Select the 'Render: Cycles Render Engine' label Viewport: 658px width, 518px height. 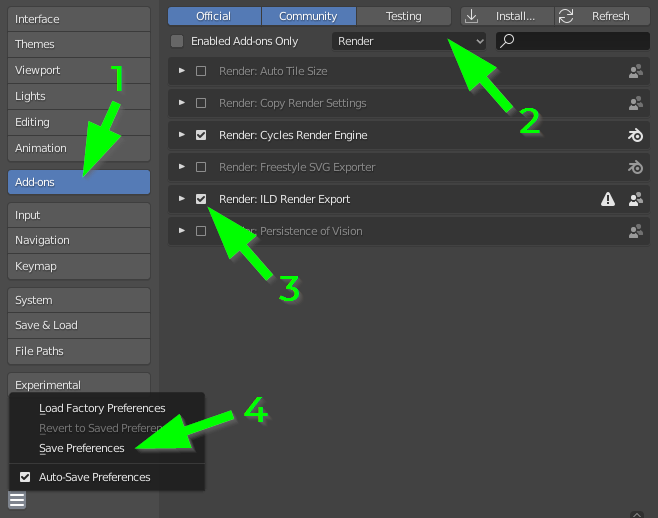(293, 135)
